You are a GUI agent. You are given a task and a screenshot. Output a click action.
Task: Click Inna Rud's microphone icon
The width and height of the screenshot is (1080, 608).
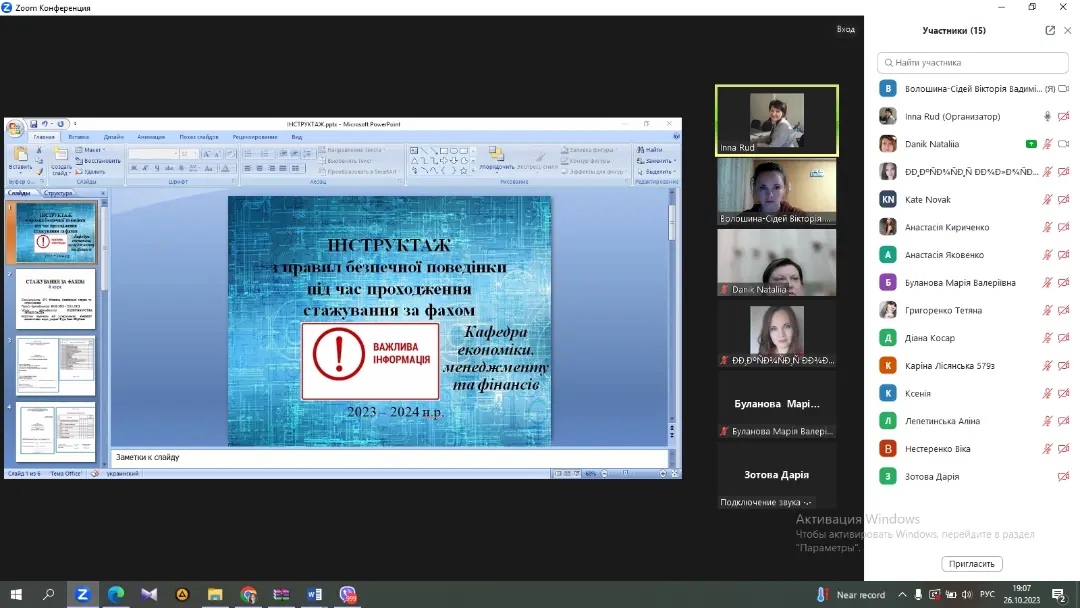pos(1047,116)
